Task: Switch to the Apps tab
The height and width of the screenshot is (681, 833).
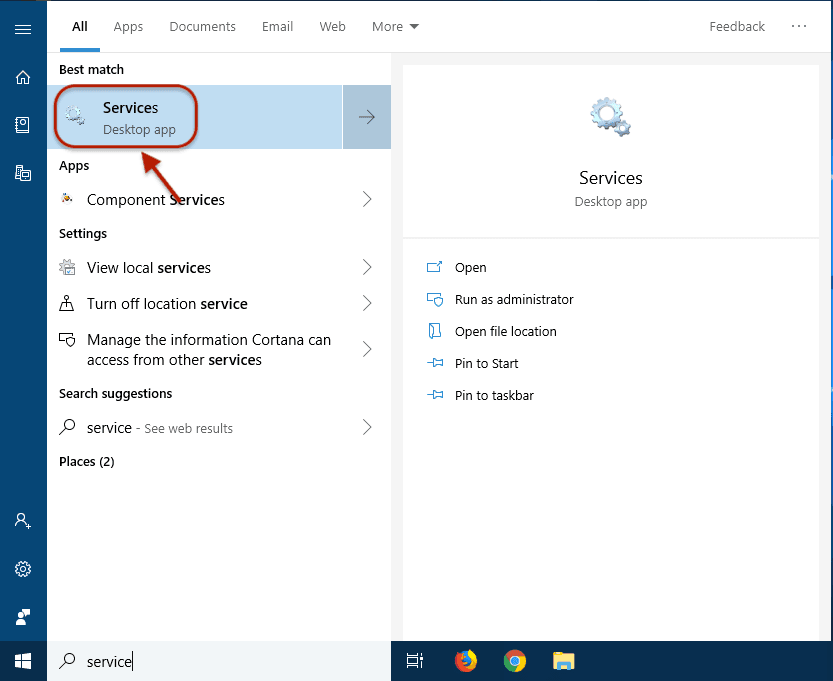Action: click(x=128, y=27)
